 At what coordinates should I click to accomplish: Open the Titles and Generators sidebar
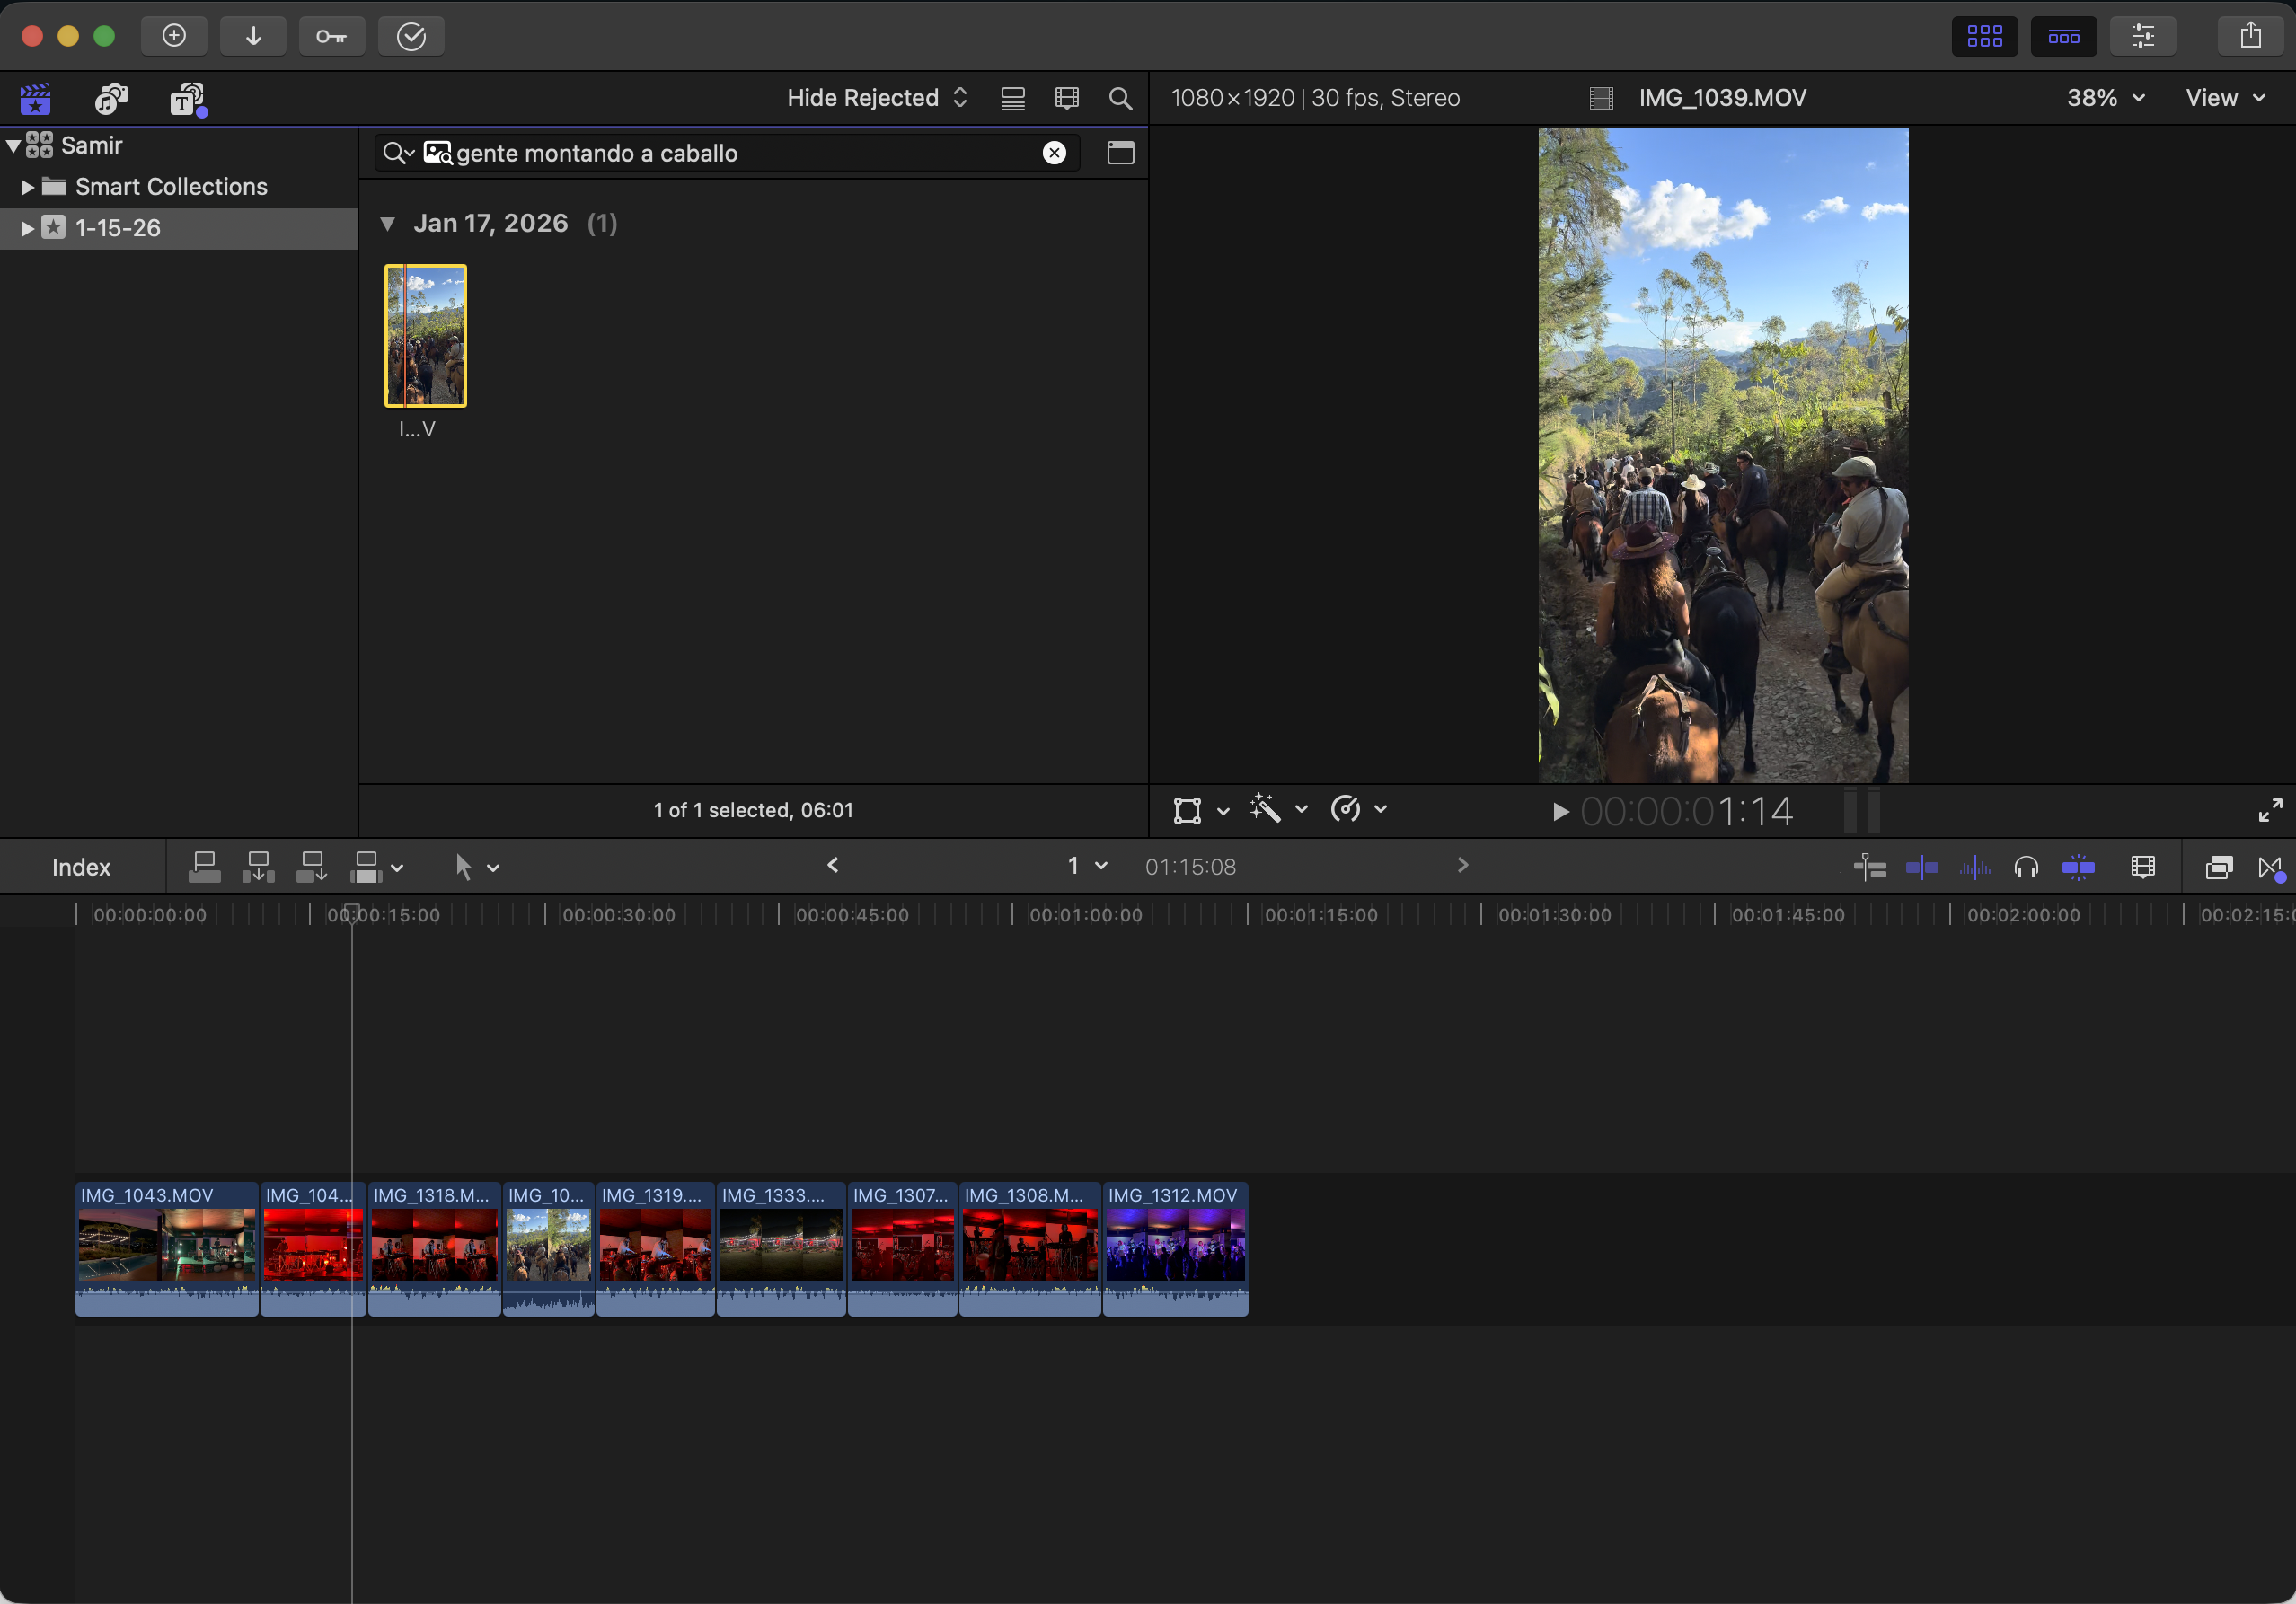[187, 98]
